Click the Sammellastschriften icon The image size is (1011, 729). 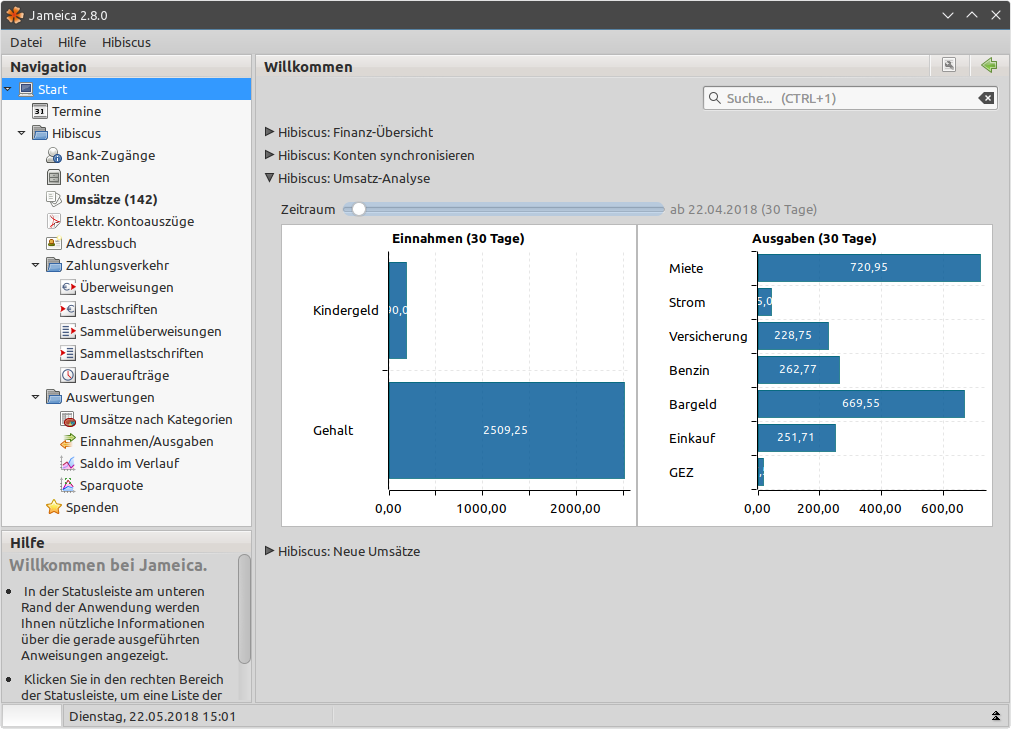[x=68, y=353]
